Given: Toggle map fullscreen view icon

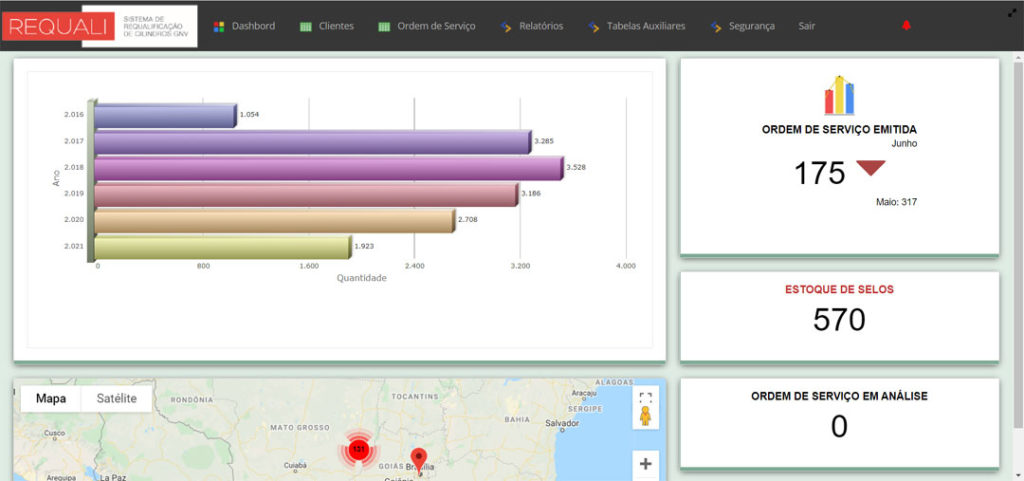Looking at the screenshot, I should pyautogui.click(x=645, y=397).
